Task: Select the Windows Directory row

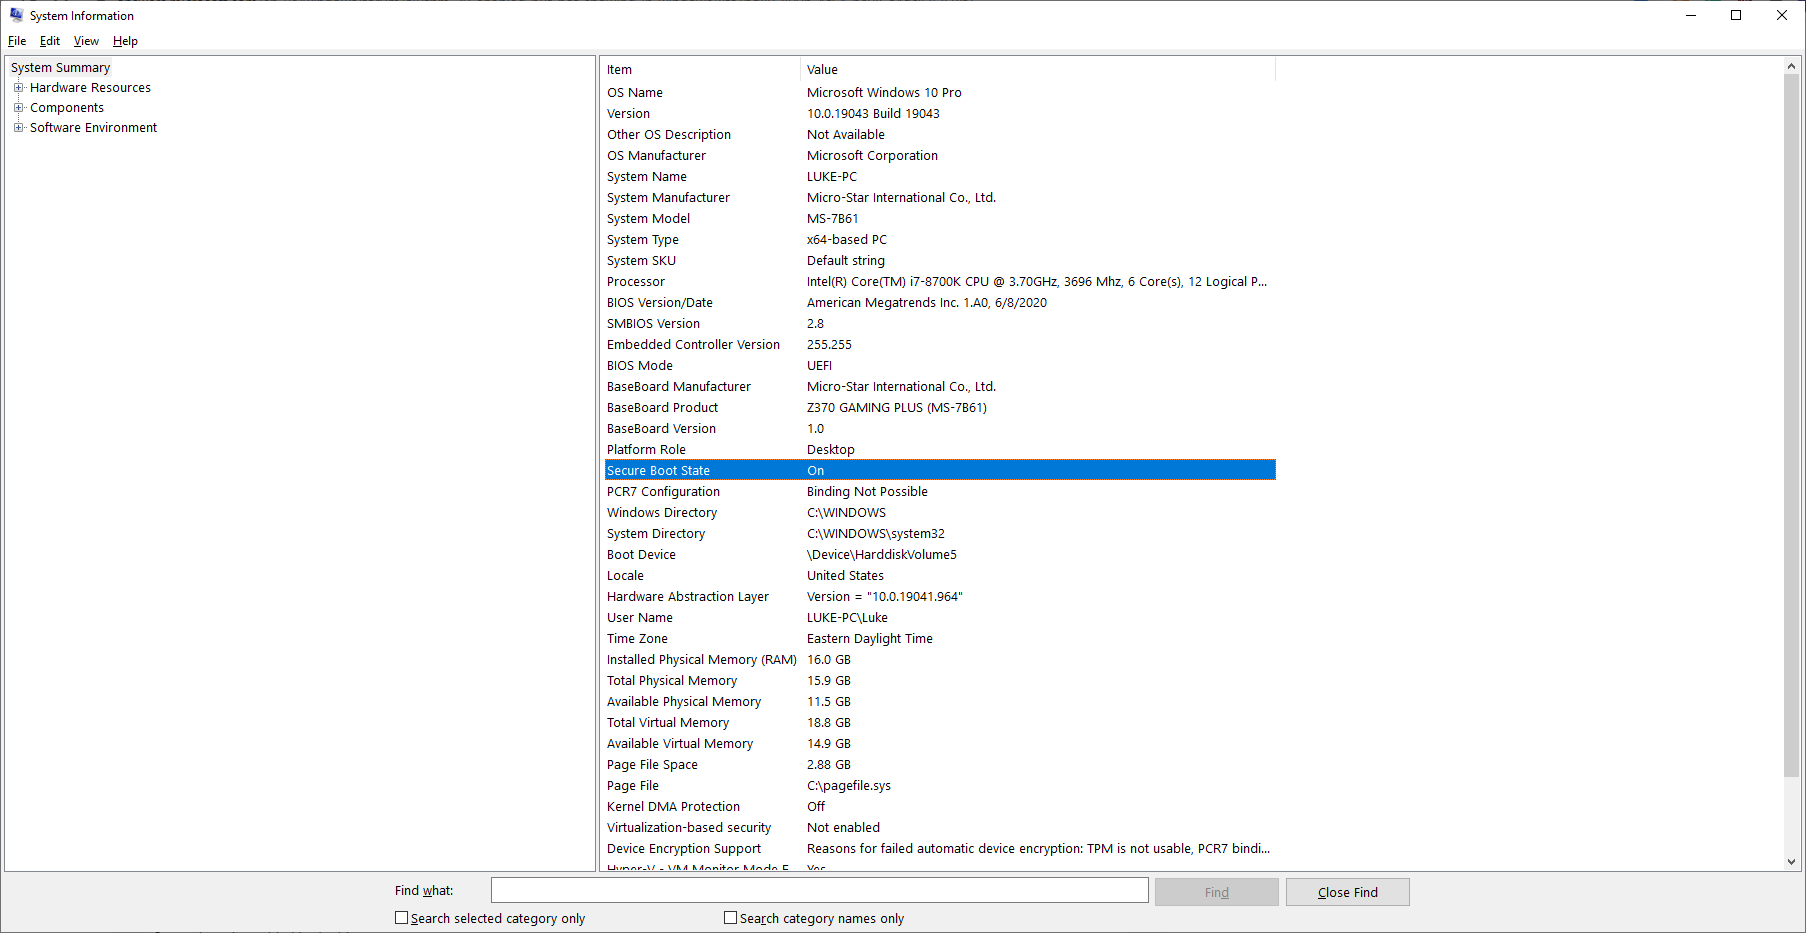Action: click(x=940, y=513)
